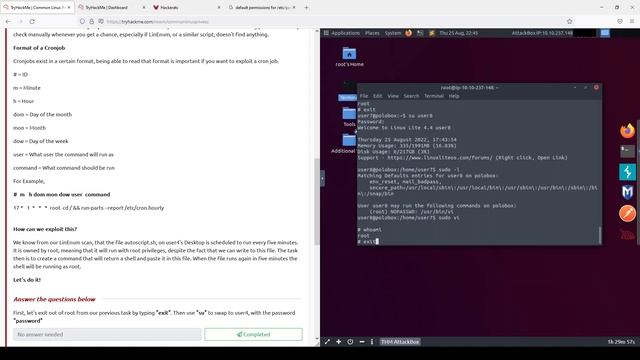Click the TryHackMe page vertical scrollbar

click(317, 201)
